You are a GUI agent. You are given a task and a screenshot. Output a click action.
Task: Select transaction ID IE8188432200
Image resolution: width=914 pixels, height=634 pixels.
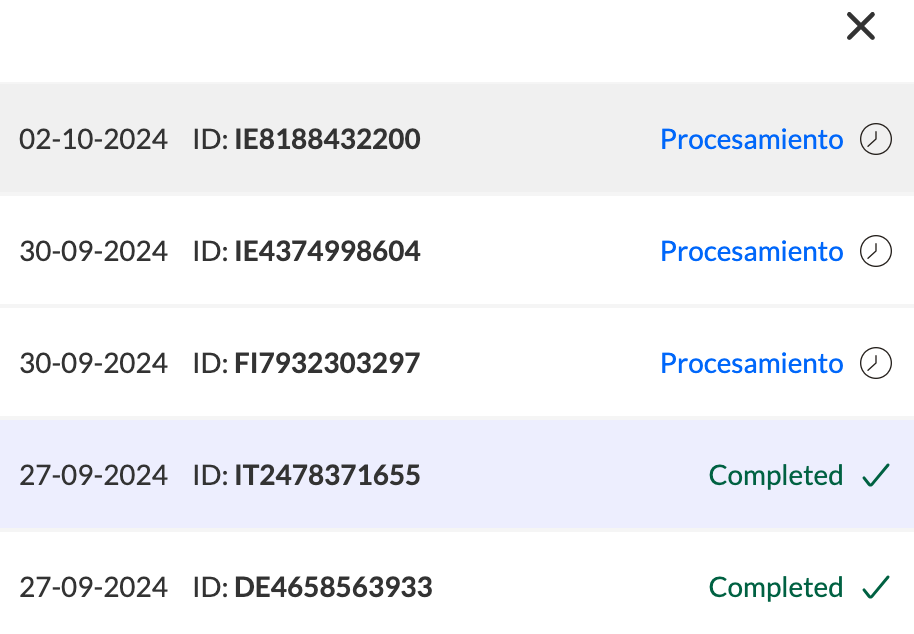click(327, 139)
